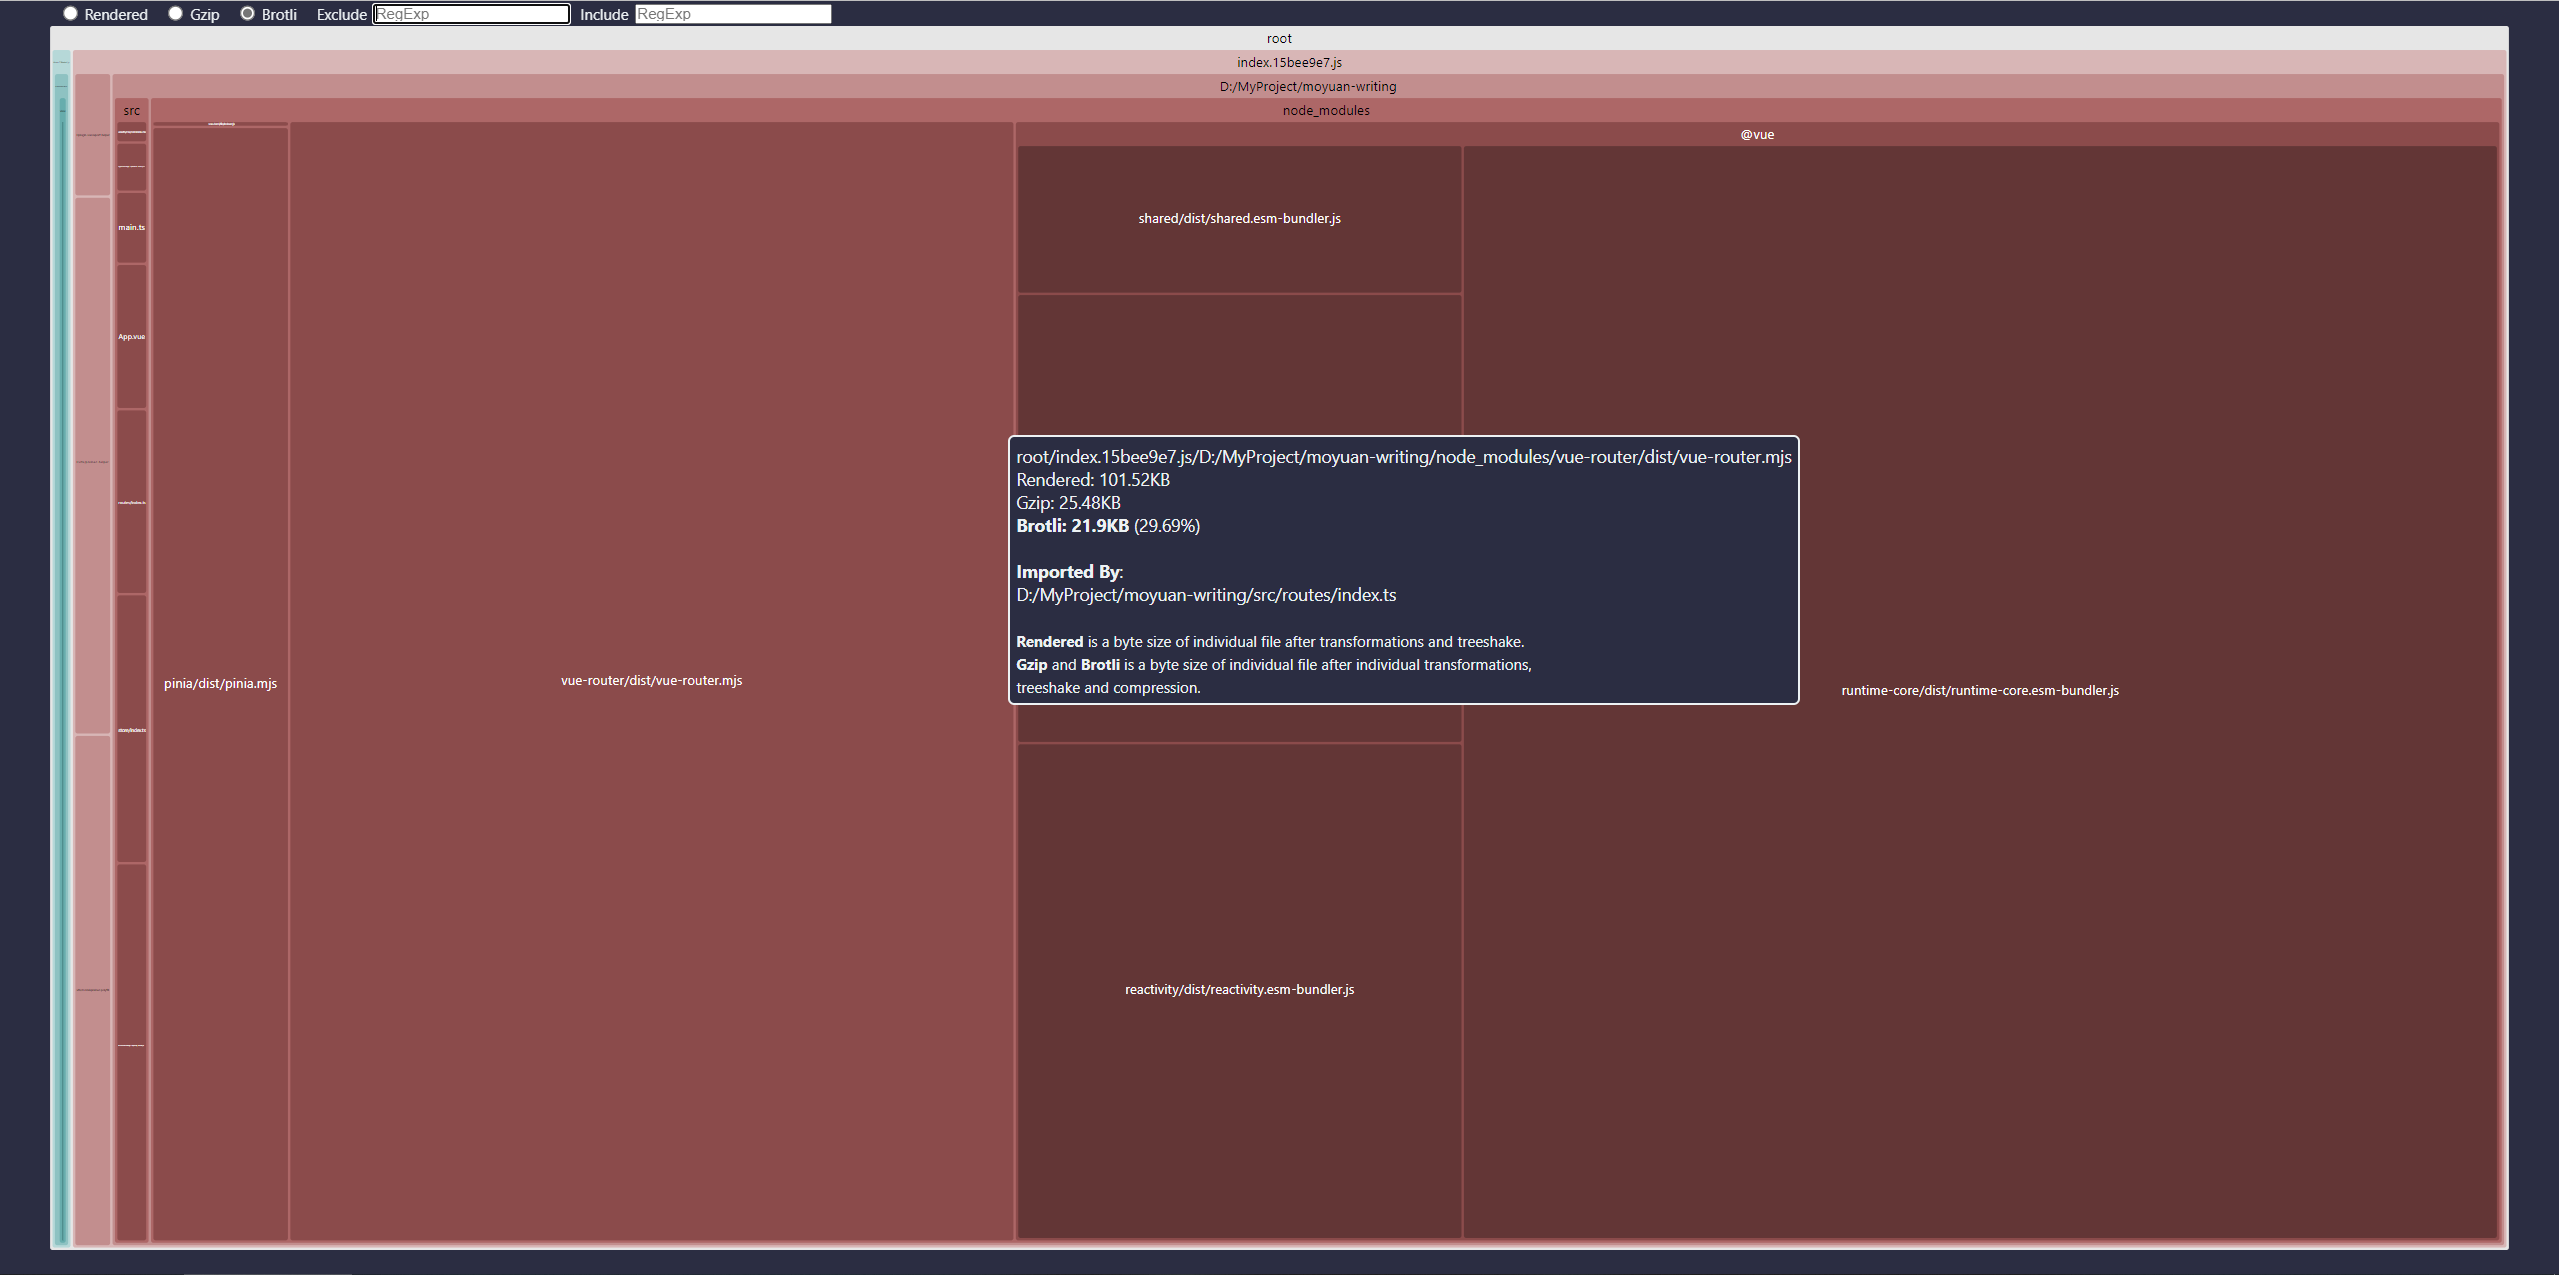Click the Imported By path src/routes/index.ts
This screenshot has height=1275, width=2559.
pyautogui.click(x=1206, y=595)
